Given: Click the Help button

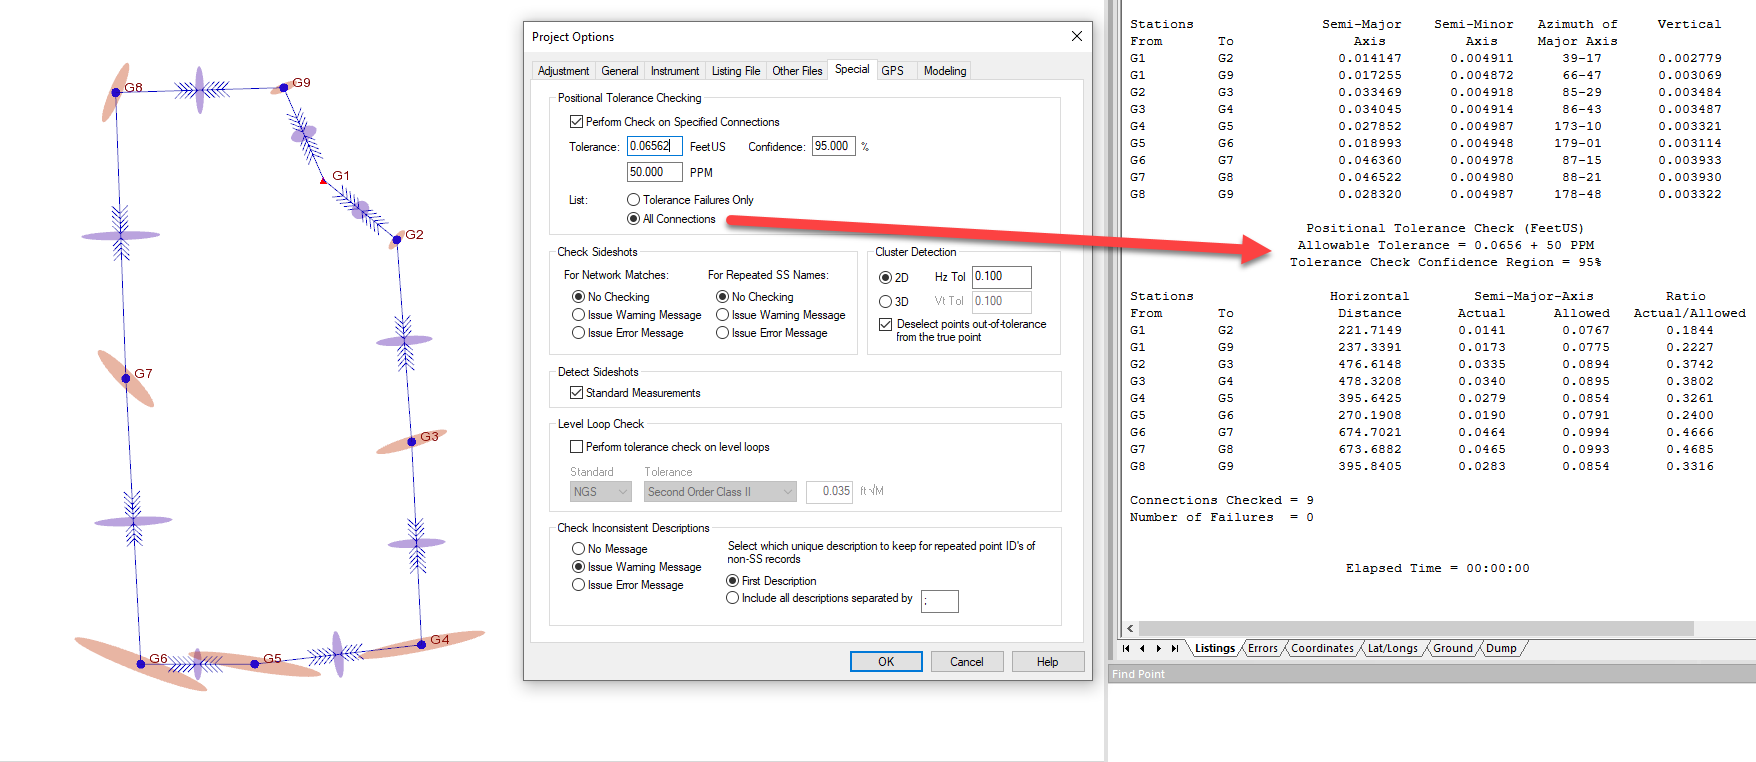Looking at the screenshot, I should click(1047, 662).
